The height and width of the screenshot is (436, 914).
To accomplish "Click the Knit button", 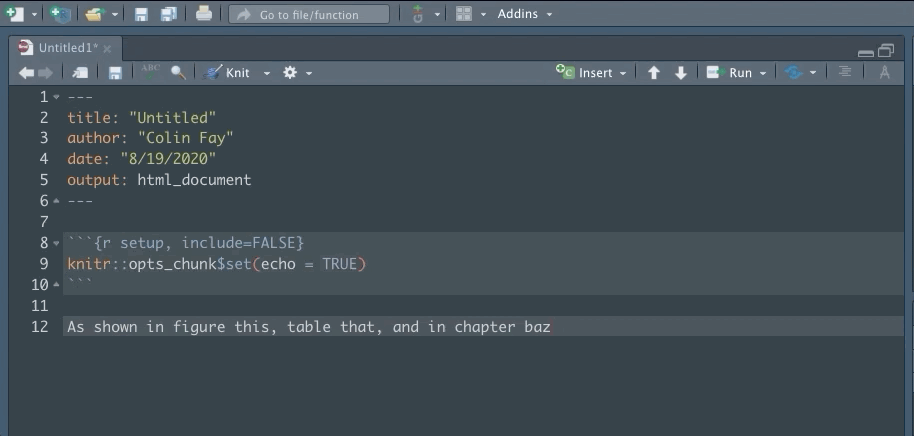I will 226,72.
